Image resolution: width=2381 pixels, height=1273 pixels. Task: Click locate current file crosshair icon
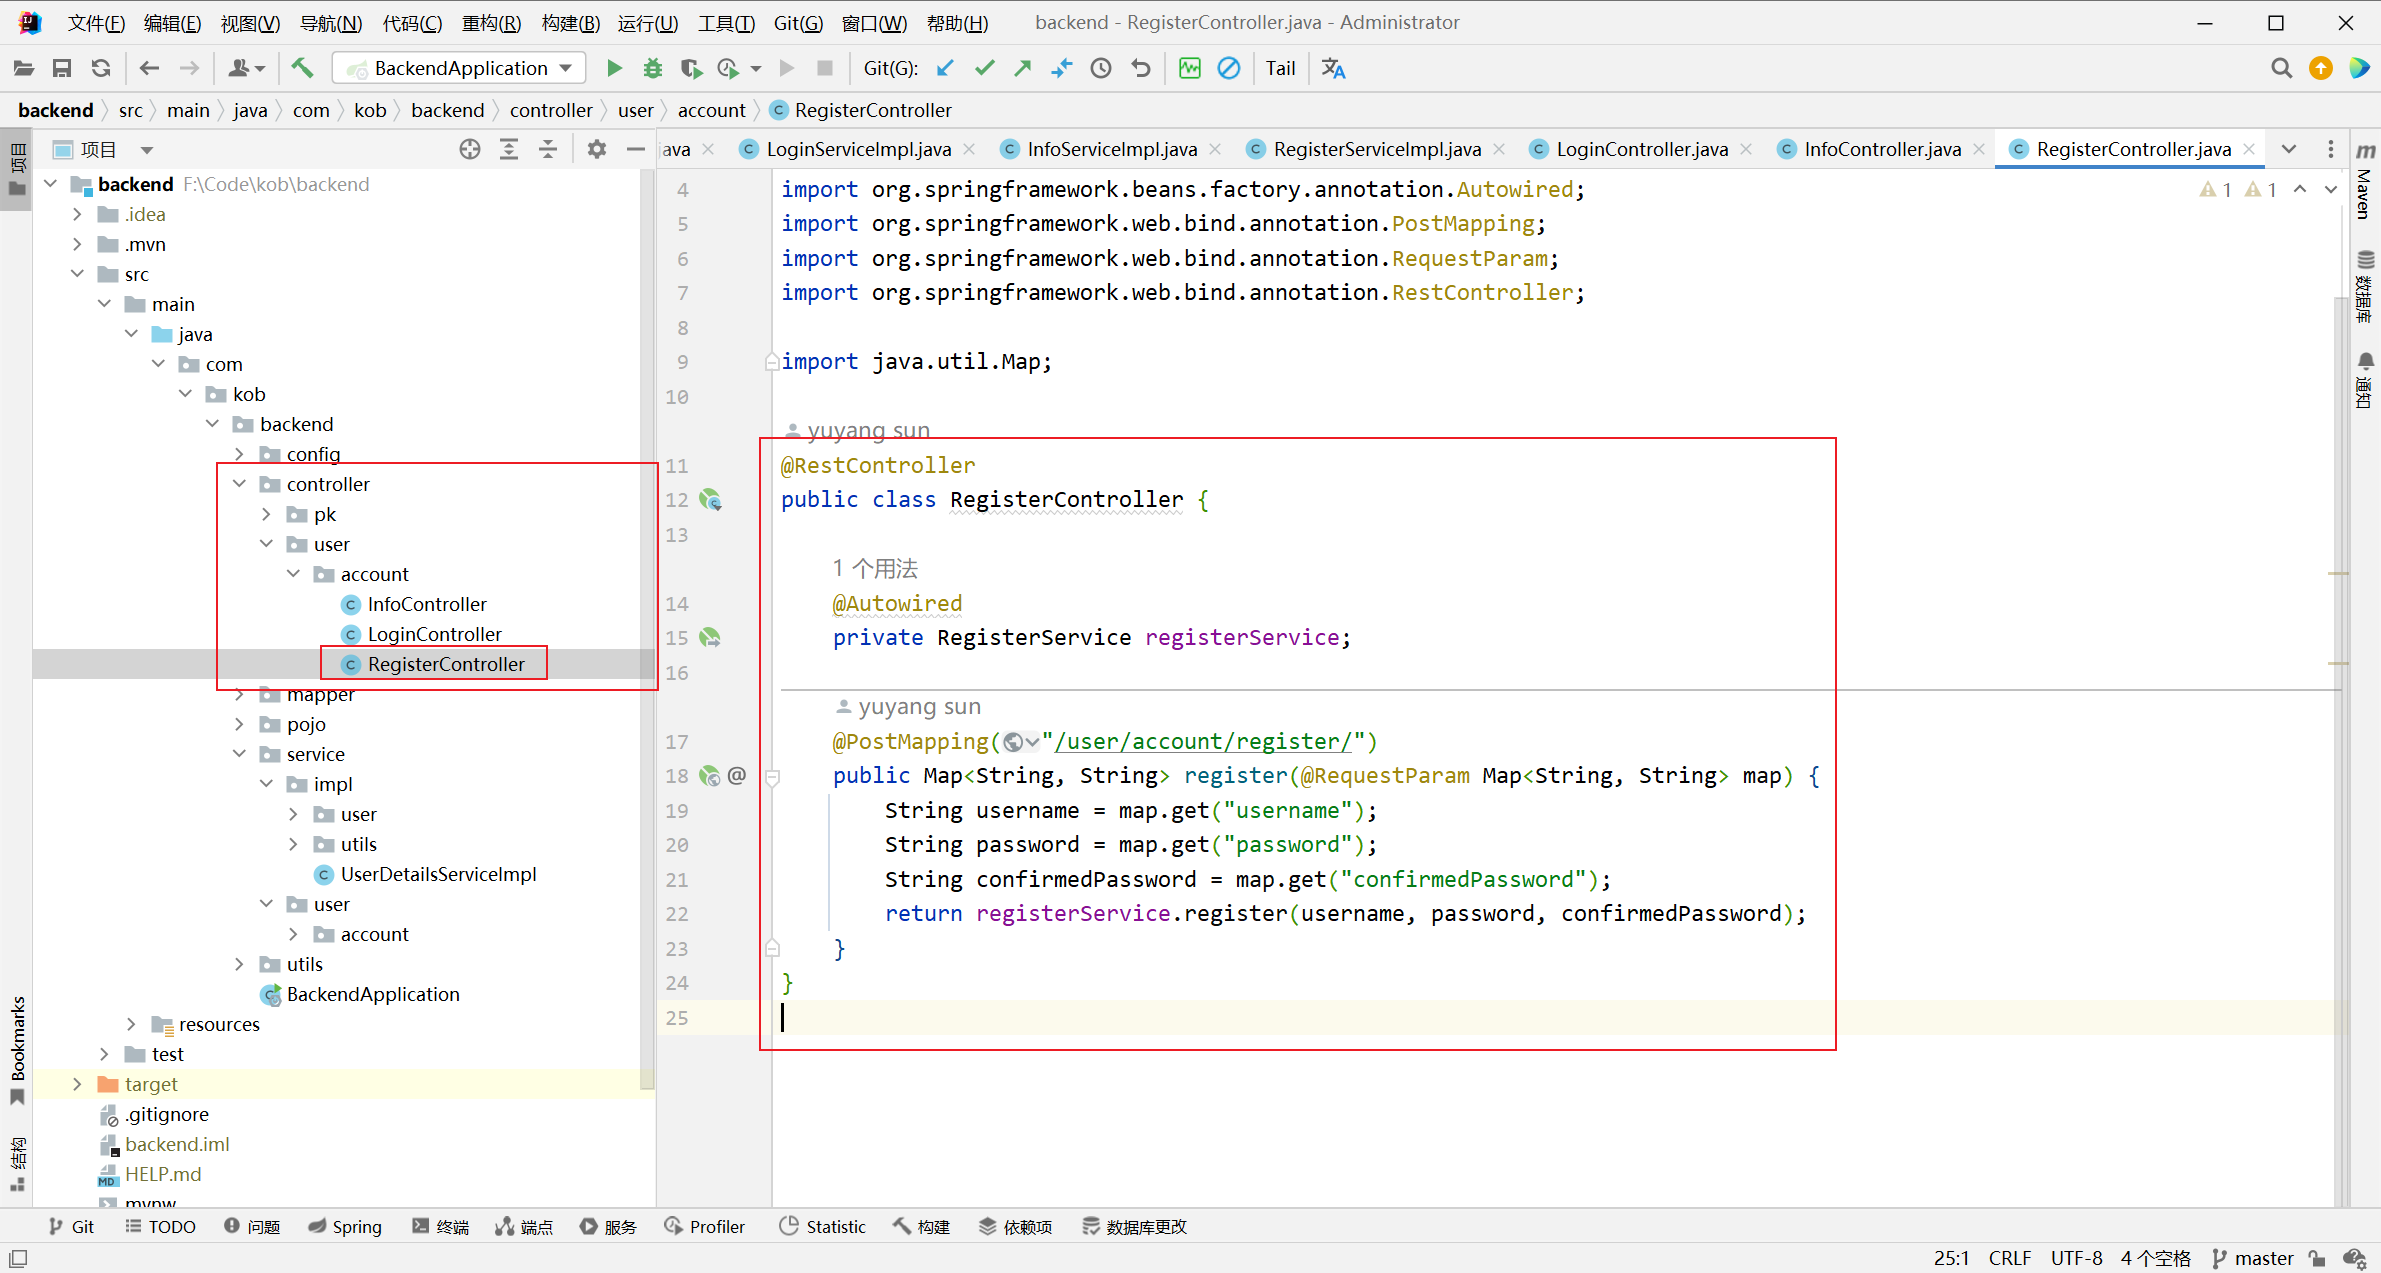click(469, 149)
